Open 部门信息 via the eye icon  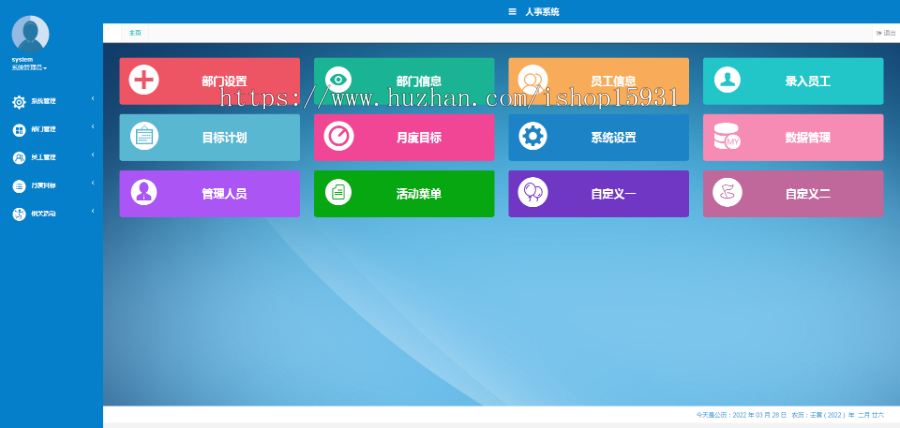click(339, 80)
